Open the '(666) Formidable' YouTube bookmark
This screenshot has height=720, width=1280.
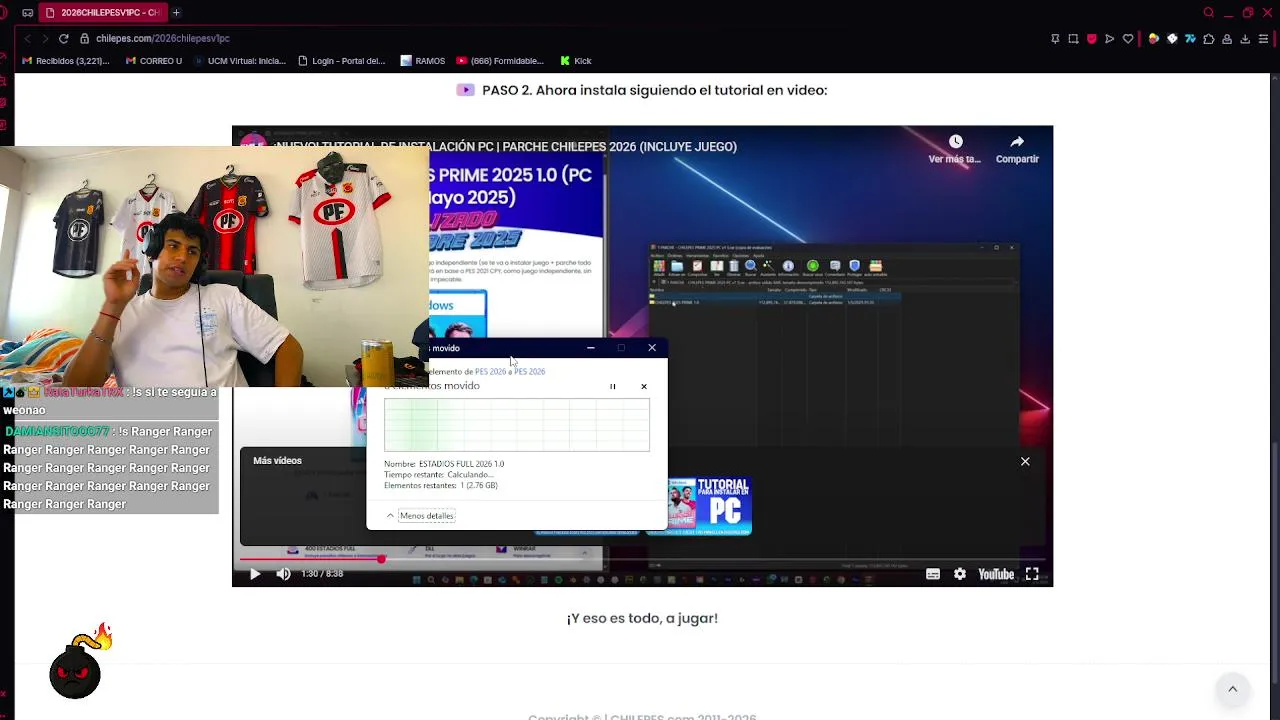(500, 61)
